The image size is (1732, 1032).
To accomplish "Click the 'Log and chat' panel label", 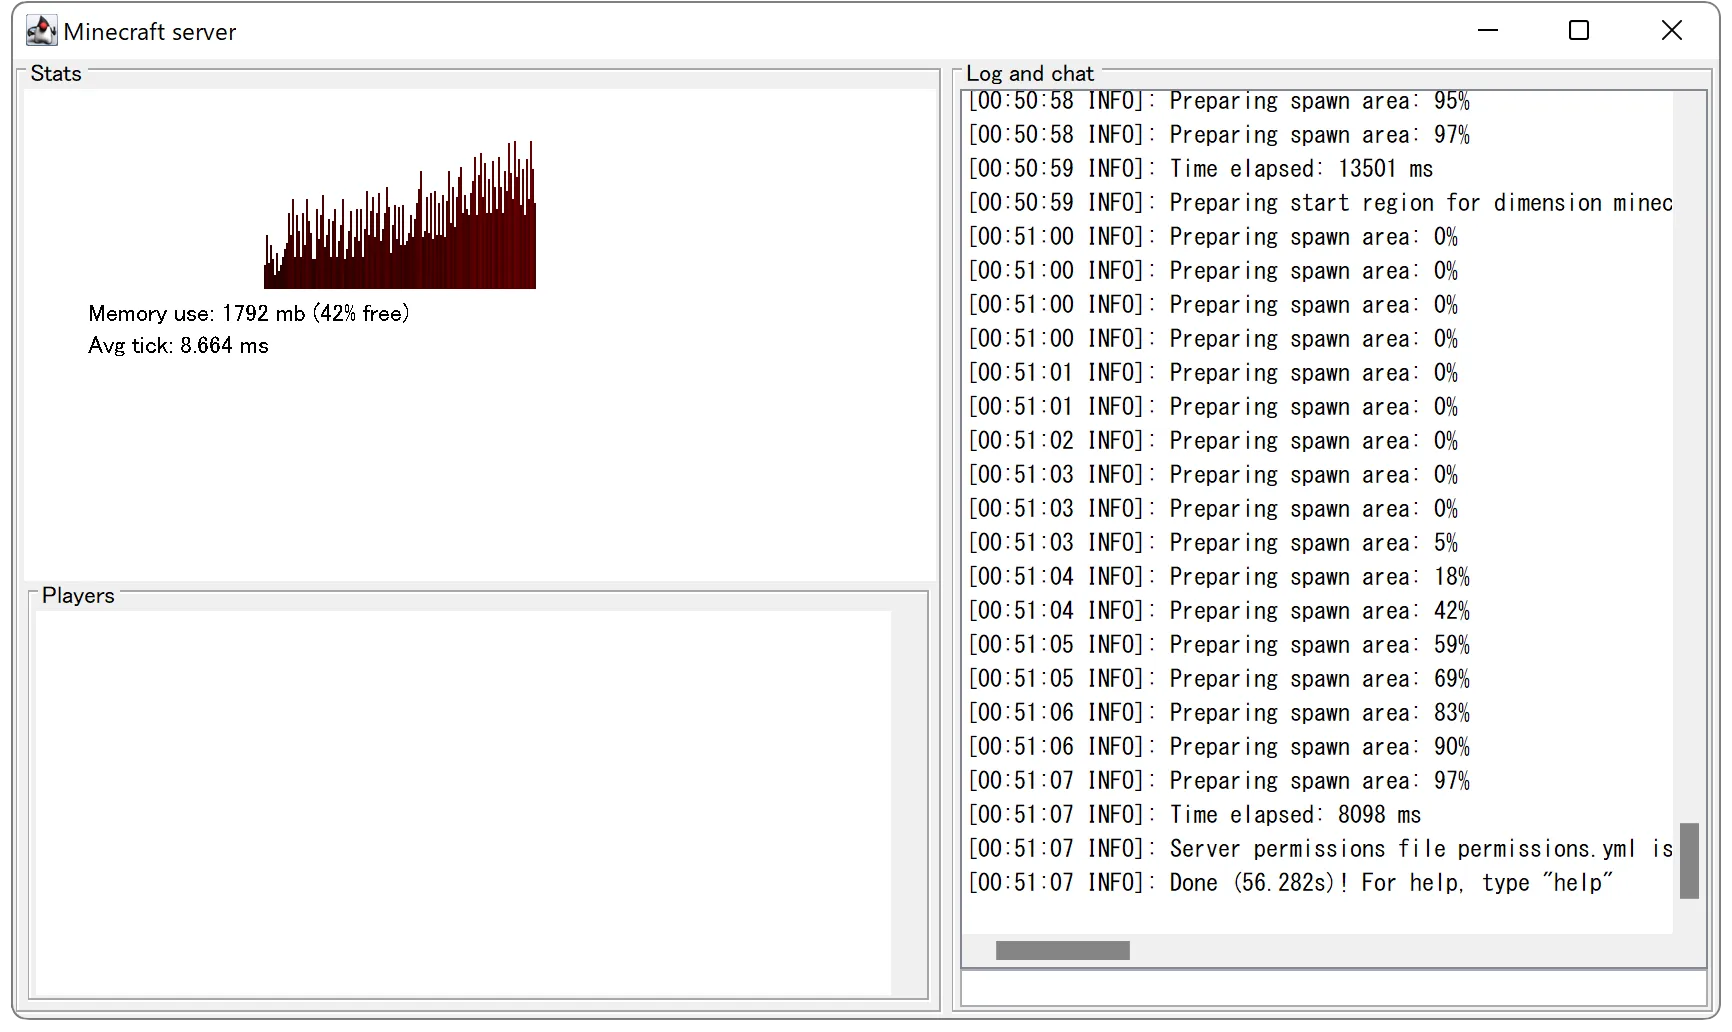I will 1030,73.
